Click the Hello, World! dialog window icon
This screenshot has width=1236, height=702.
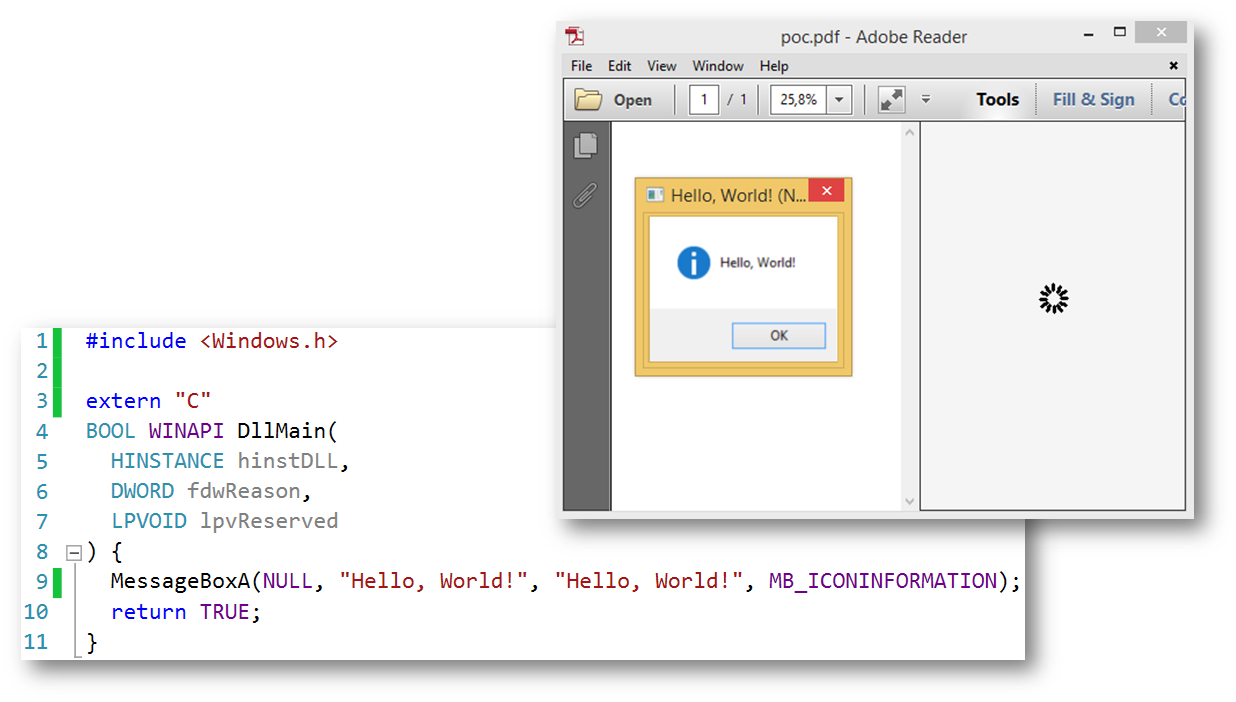[655, 195]
